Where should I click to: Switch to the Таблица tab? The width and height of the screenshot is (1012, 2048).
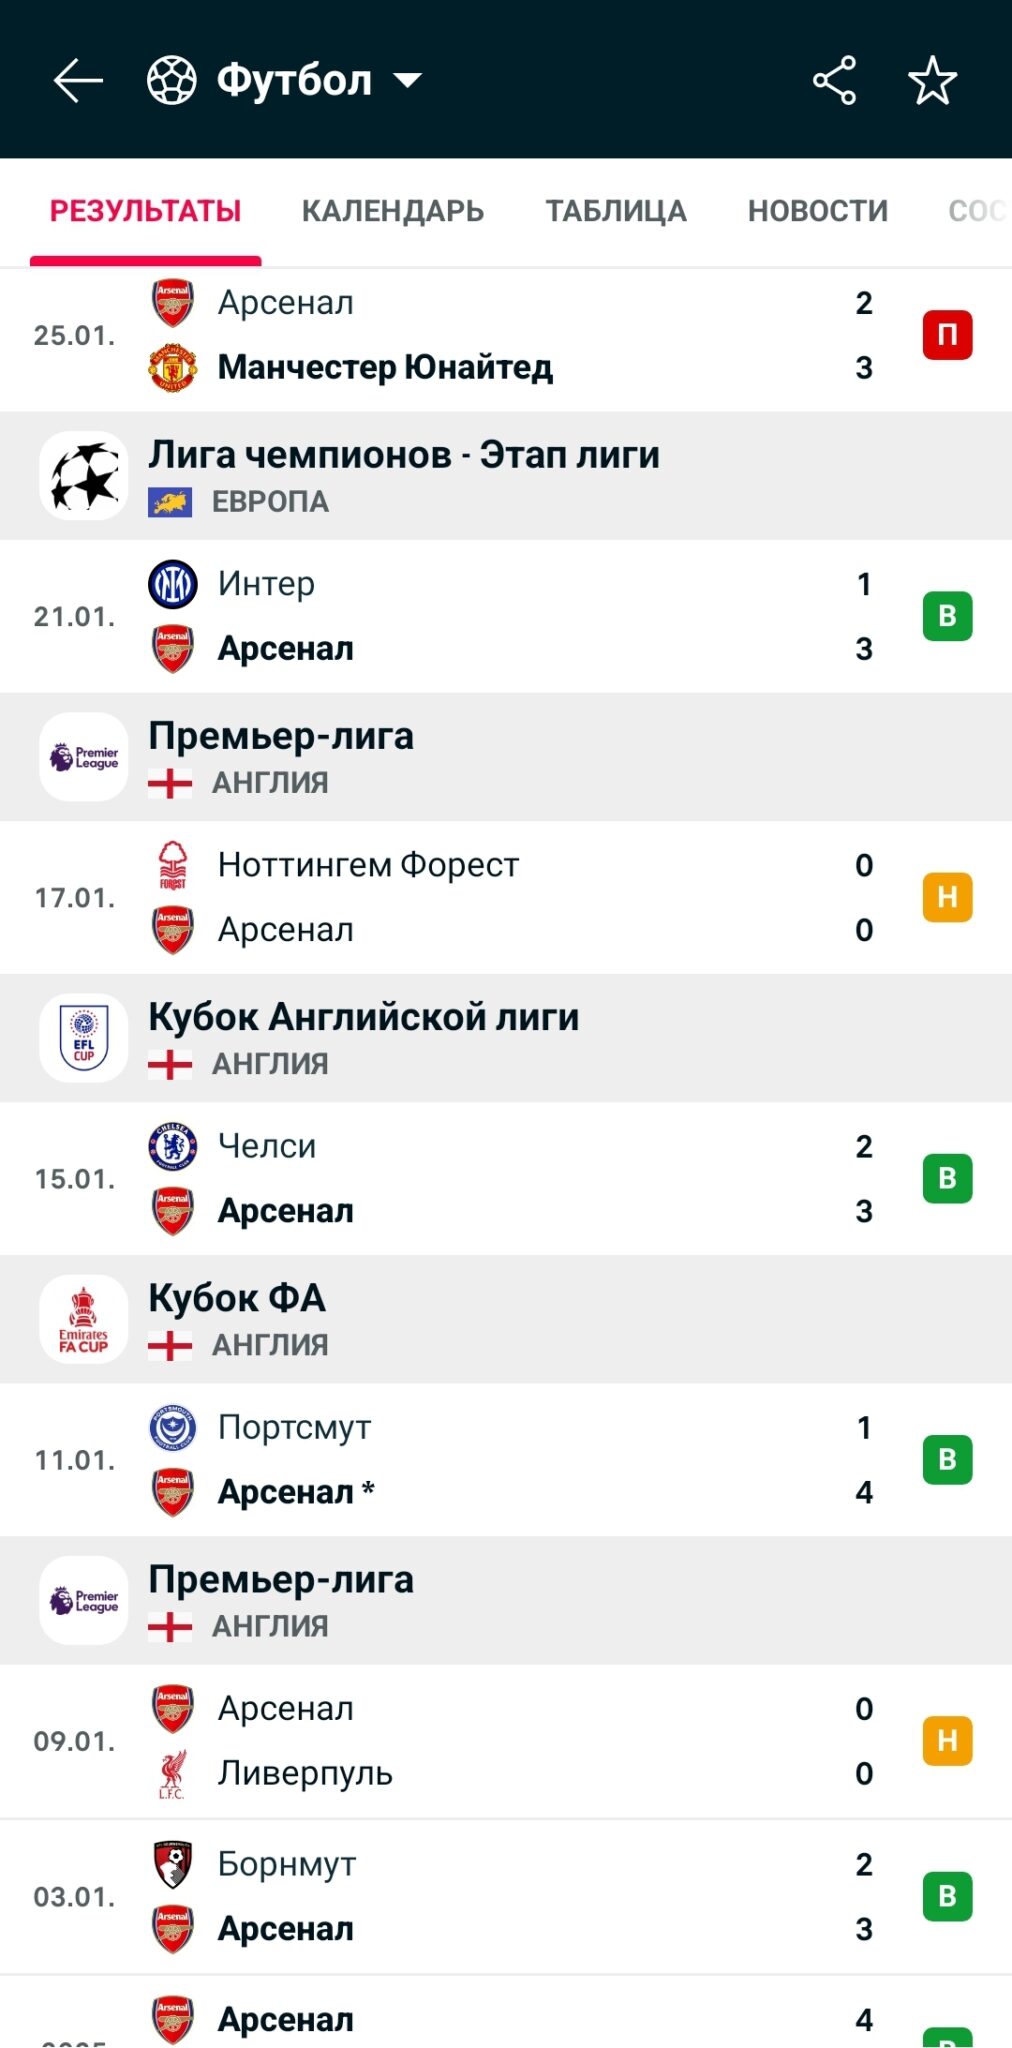(x=616, y=211)
